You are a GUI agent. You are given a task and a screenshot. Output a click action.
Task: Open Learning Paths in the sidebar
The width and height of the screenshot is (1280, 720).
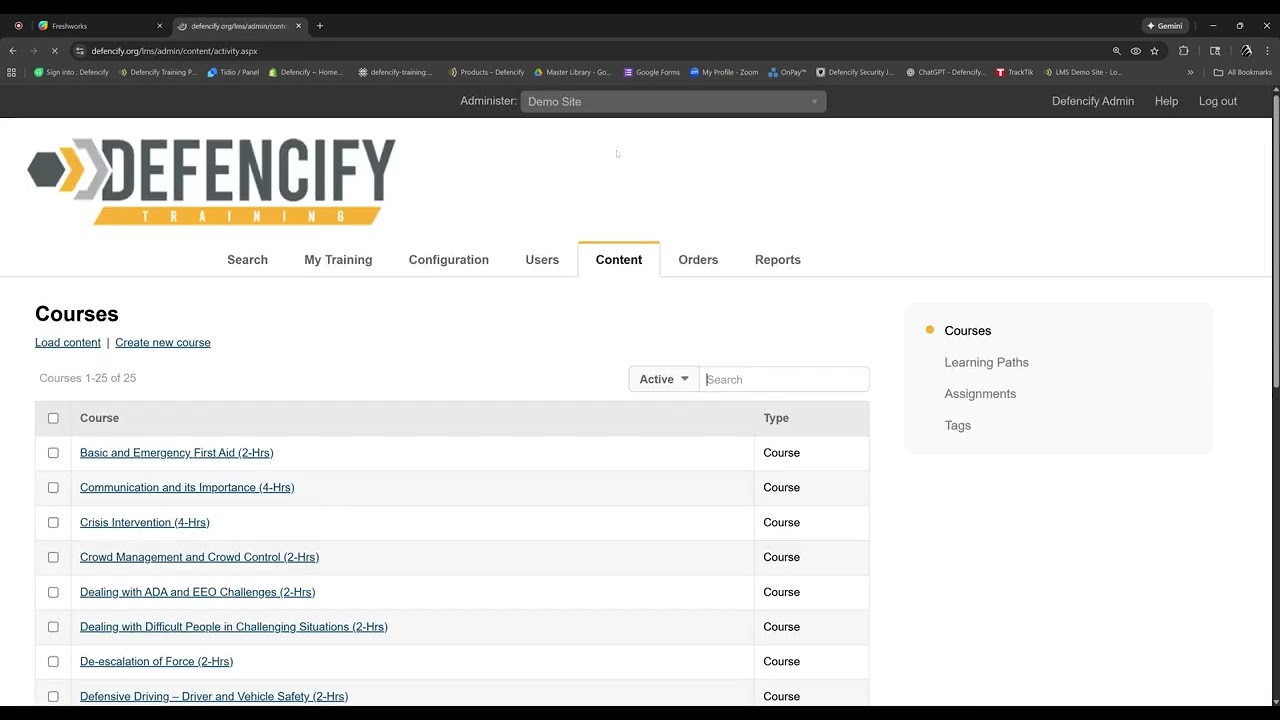[986, 362]
